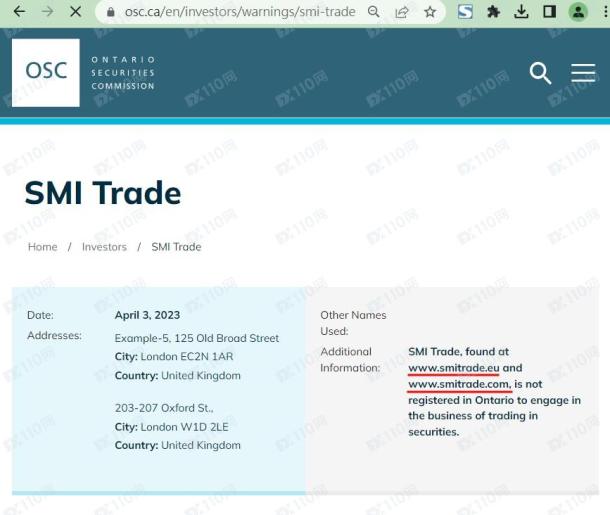
Task: Stop loading the page with X button
Action: coord(75,12)
